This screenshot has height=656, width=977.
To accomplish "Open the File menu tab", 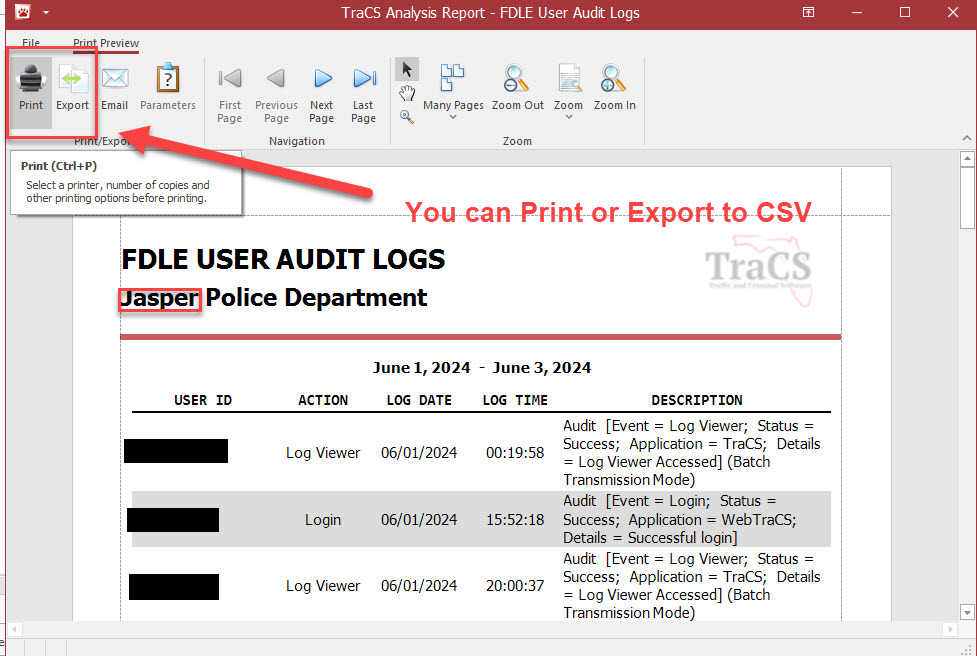I will pyautogui.click(x=31, y=44).
